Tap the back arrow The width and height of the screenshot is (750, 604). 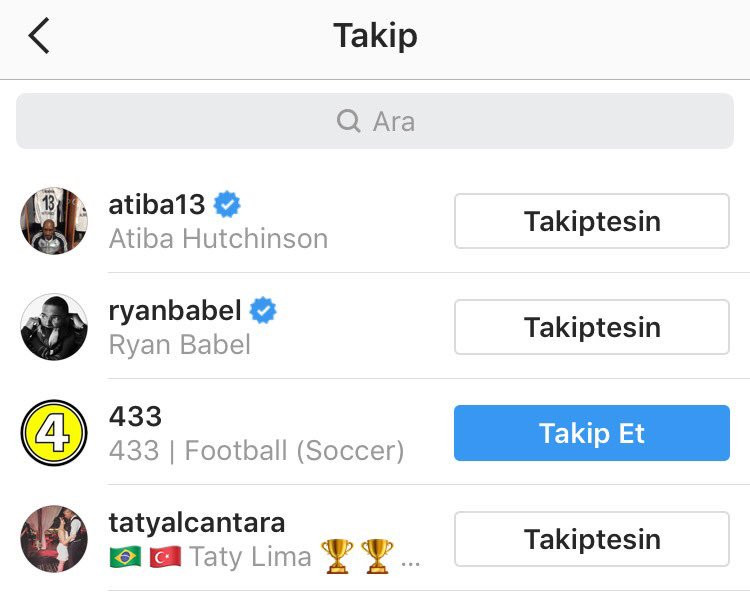coord(39,37)
